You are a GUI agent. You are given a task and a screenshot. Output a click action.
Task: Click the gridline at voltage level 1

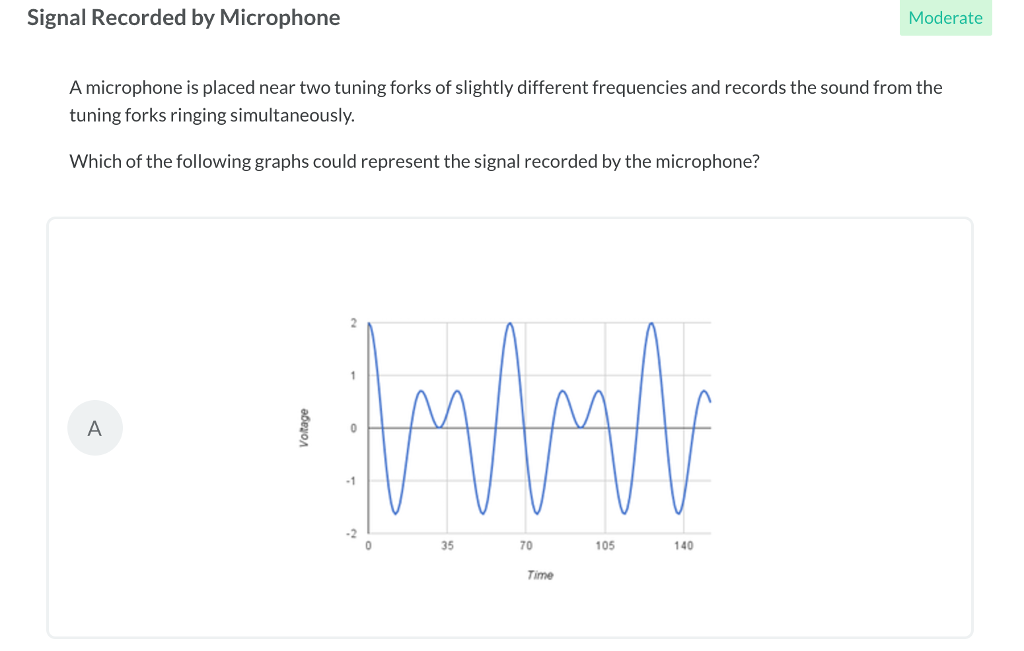pos(600,375)
